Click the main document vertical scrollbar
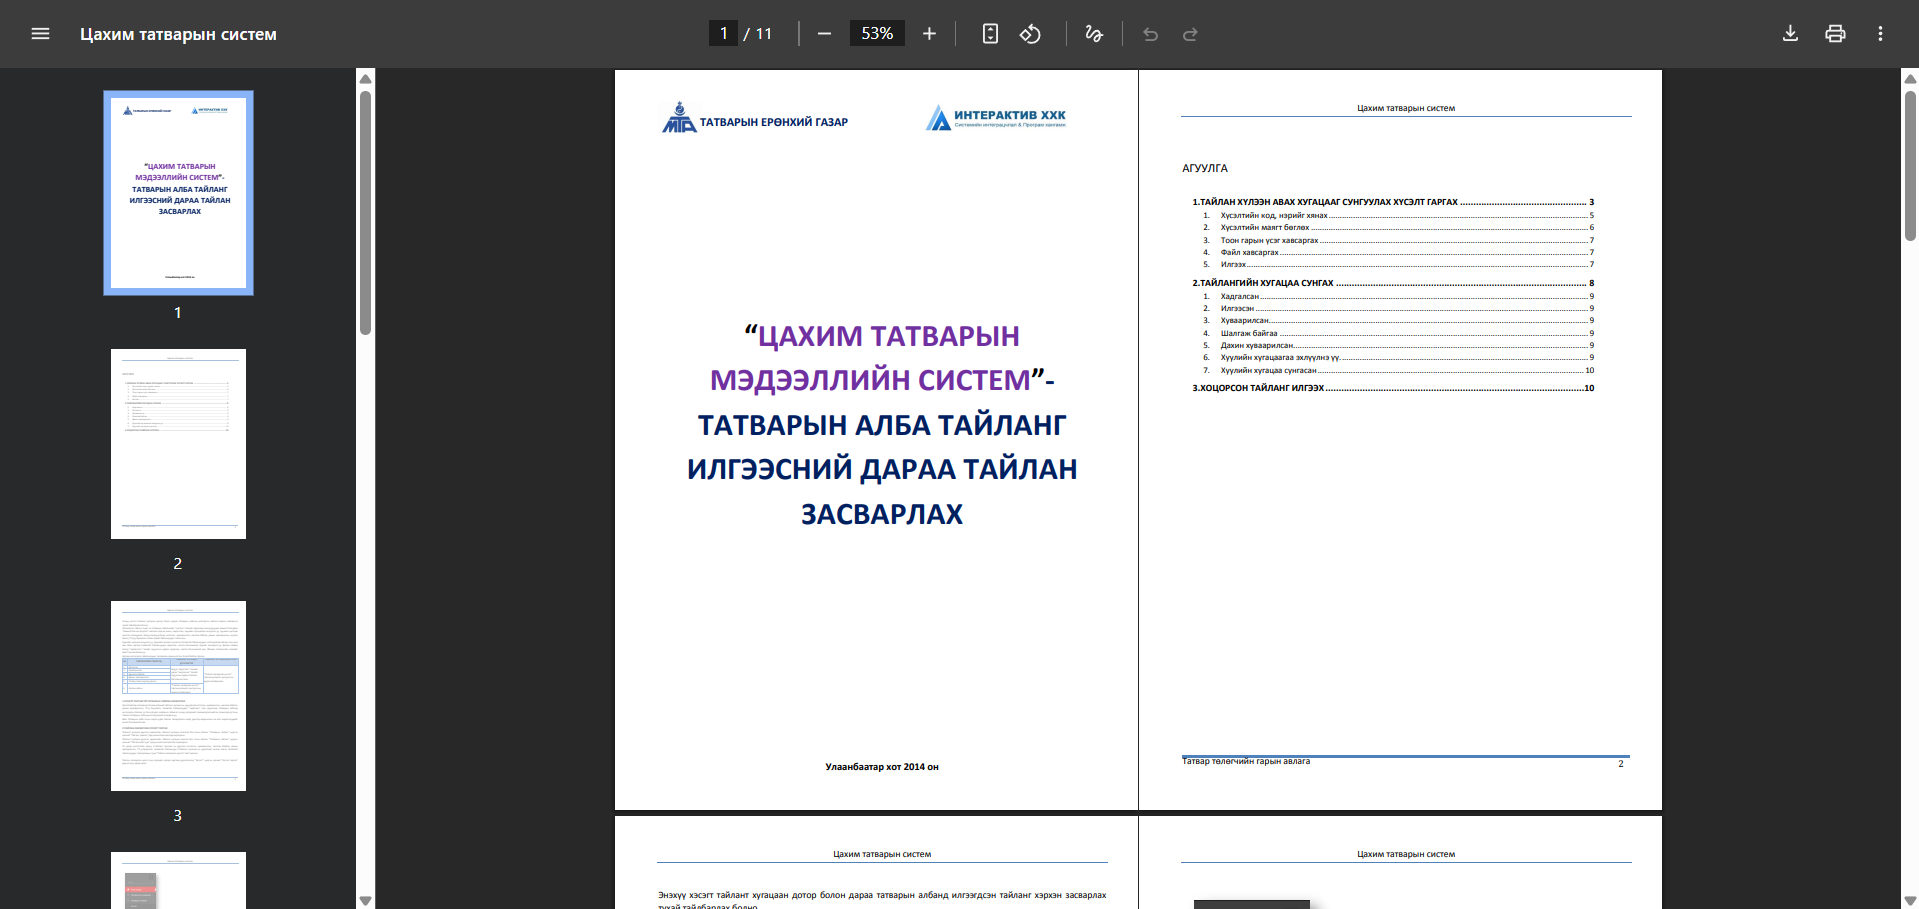The height and width of the screenshot is (909, 1919). [1910, 165]
